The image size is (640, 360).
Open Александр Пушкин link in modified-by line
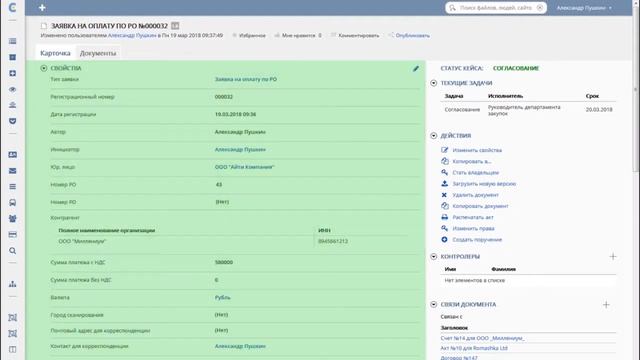pos(132,36)
